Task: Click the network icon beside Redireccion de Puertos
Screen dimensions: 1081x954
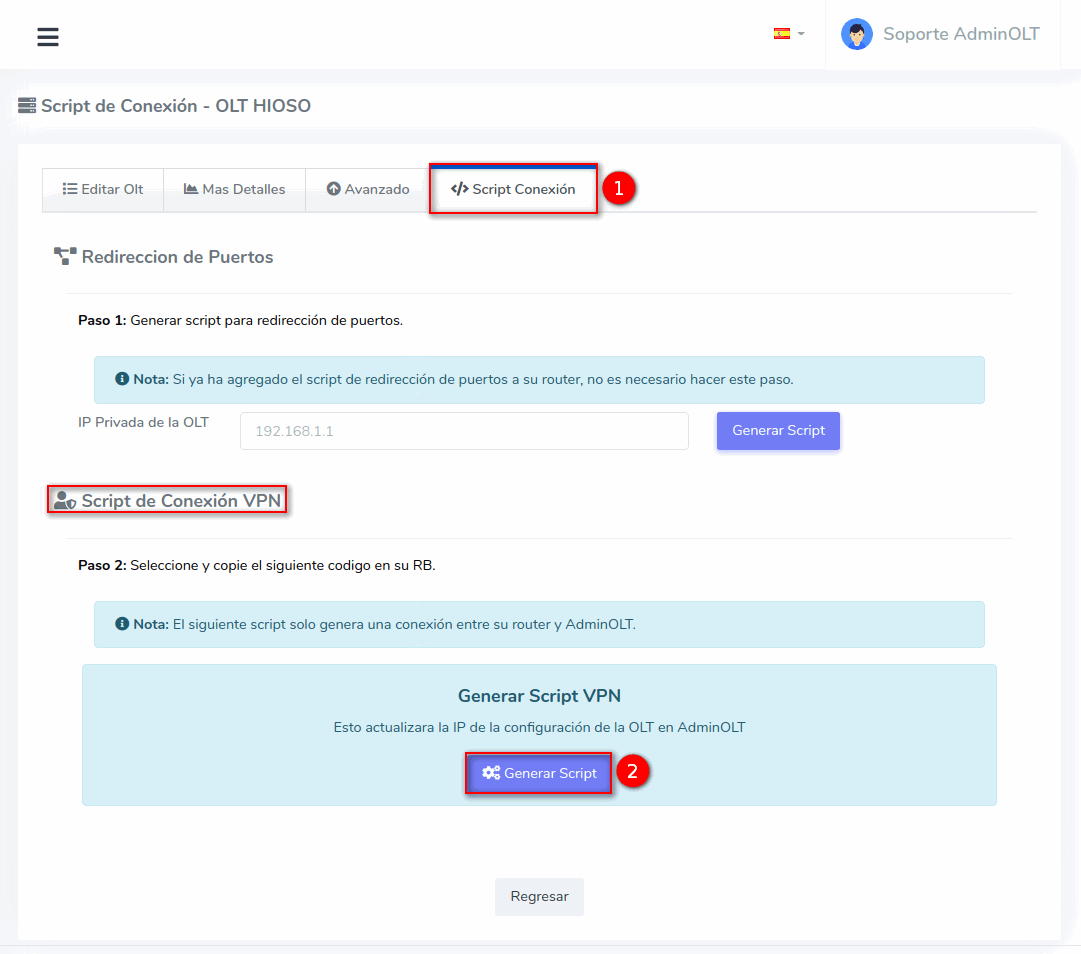Action: [65, 257]
